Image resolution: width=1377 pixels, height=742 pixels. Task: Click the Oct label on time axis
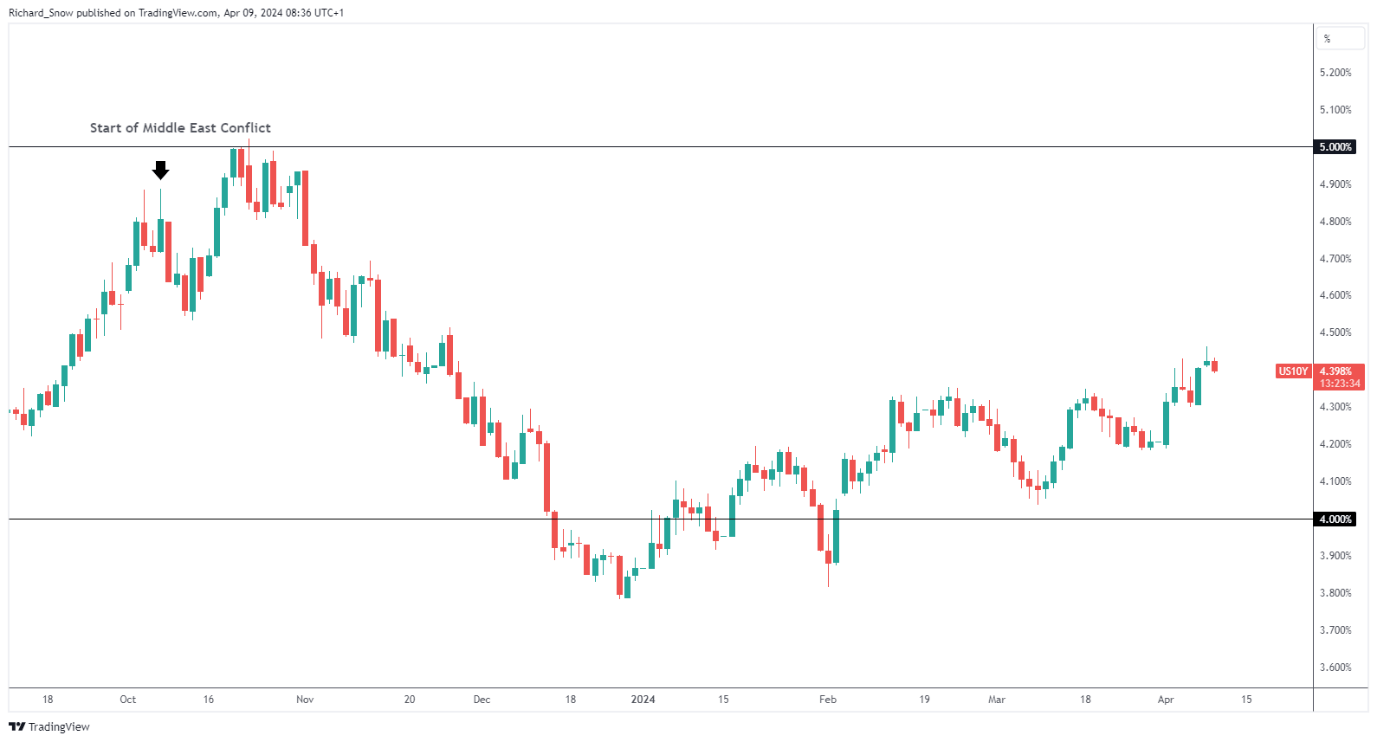[x=127, y=699]
